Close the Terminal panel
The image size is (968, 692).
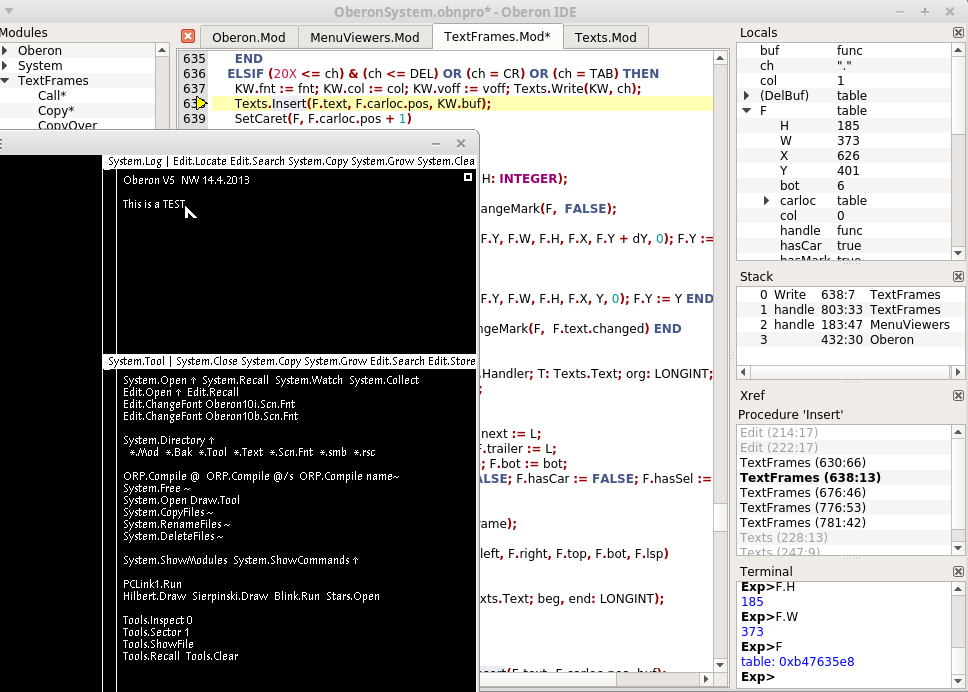click(957, 571)
